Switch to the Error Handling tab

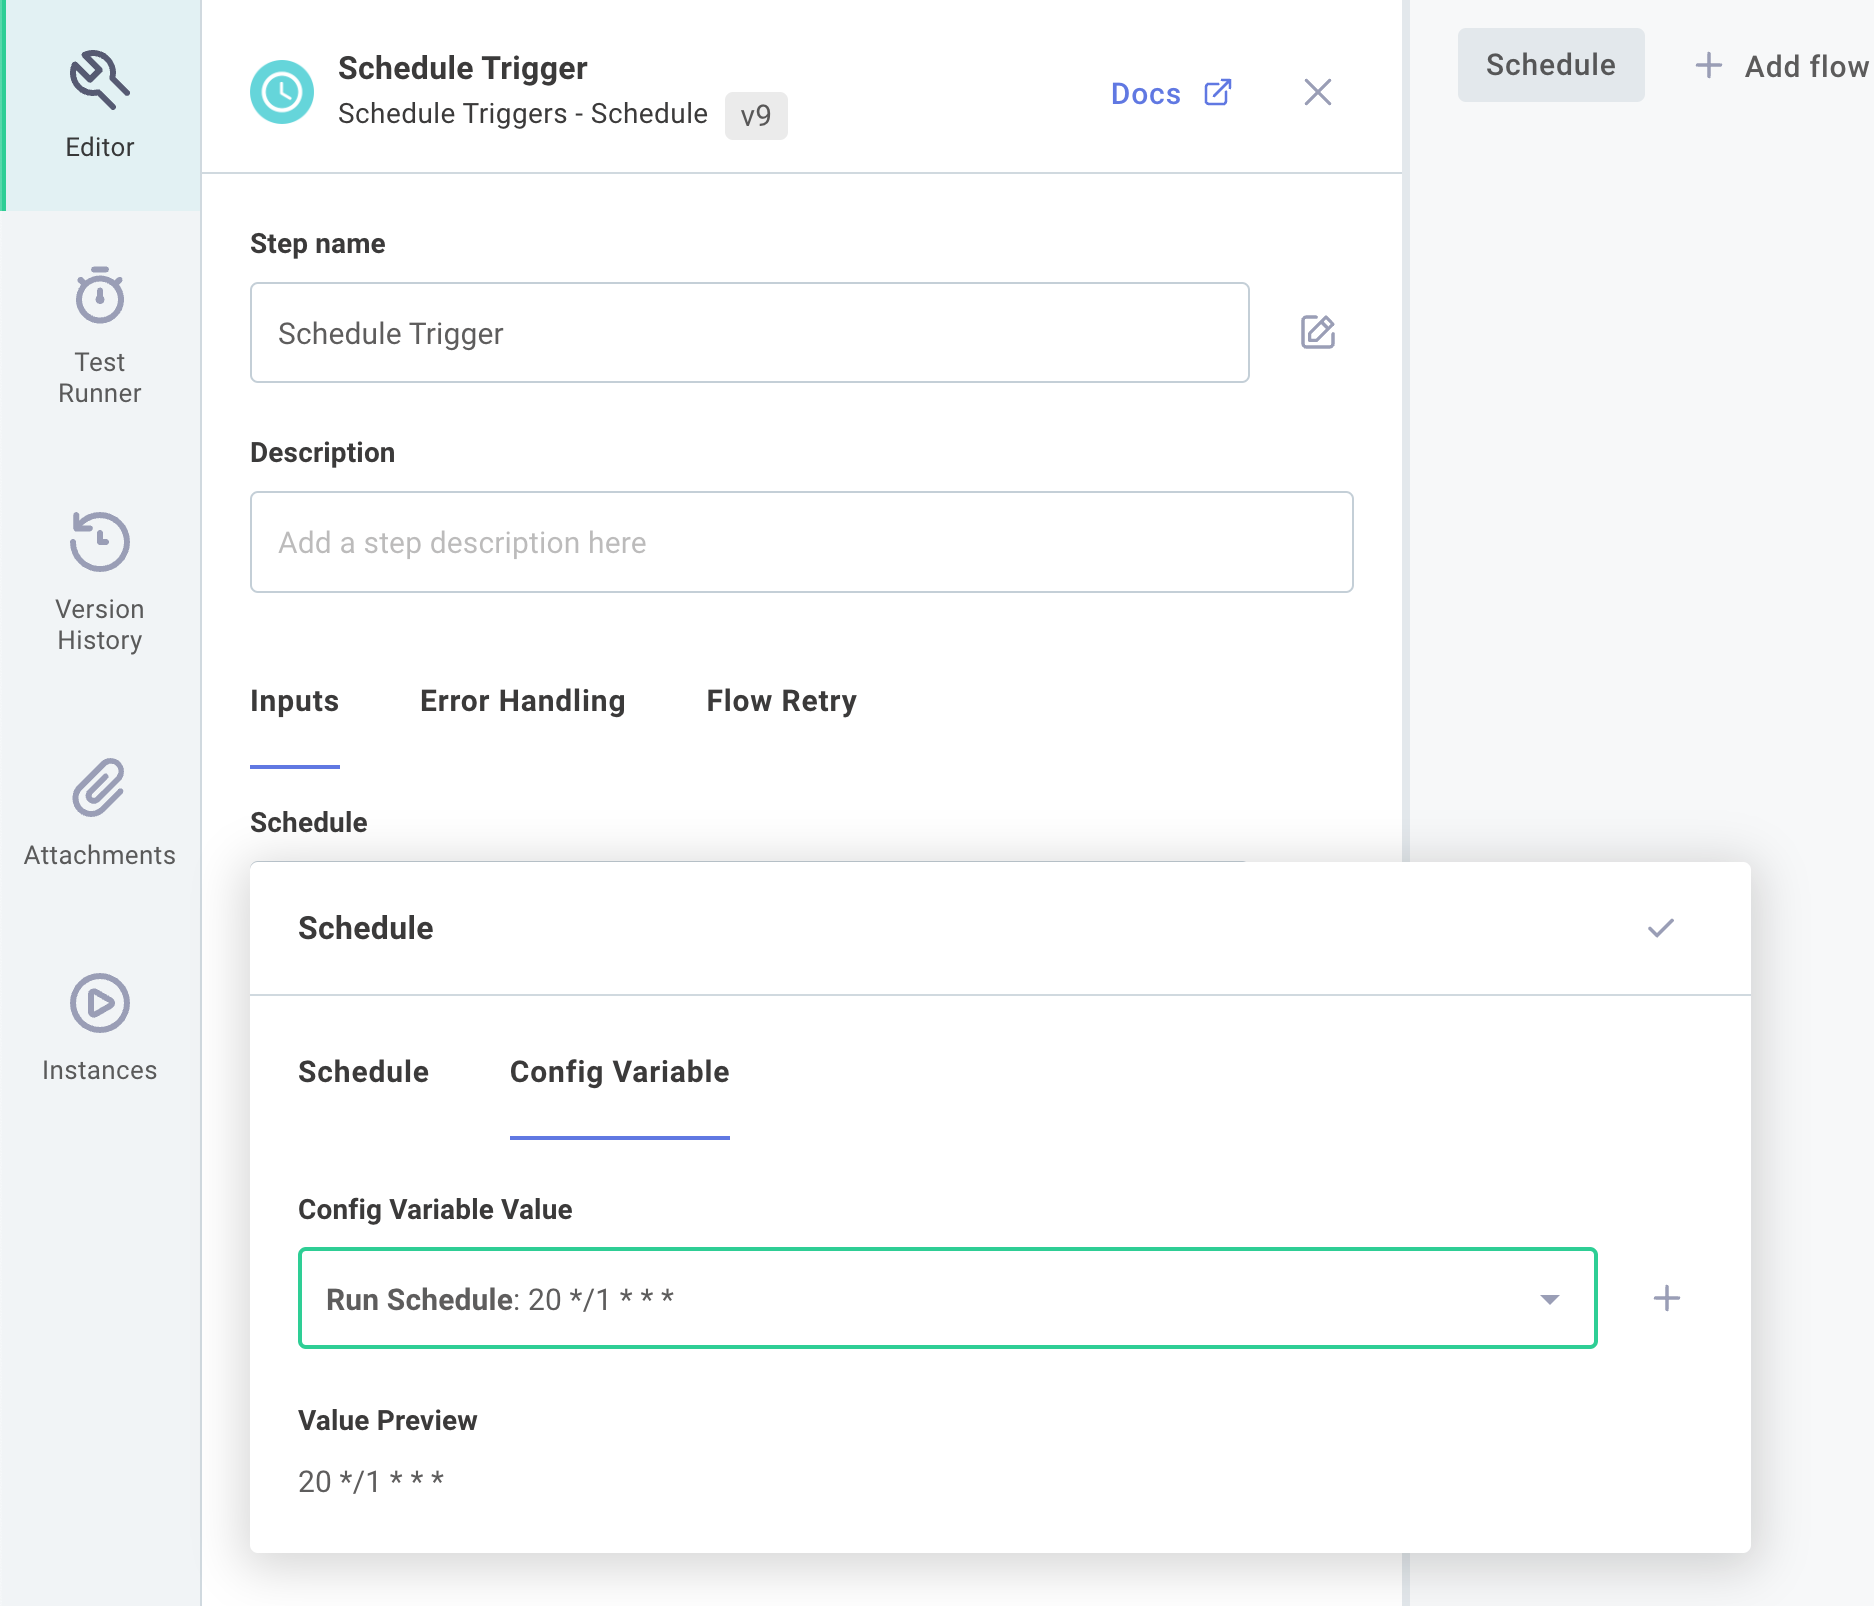pos(523,701)
